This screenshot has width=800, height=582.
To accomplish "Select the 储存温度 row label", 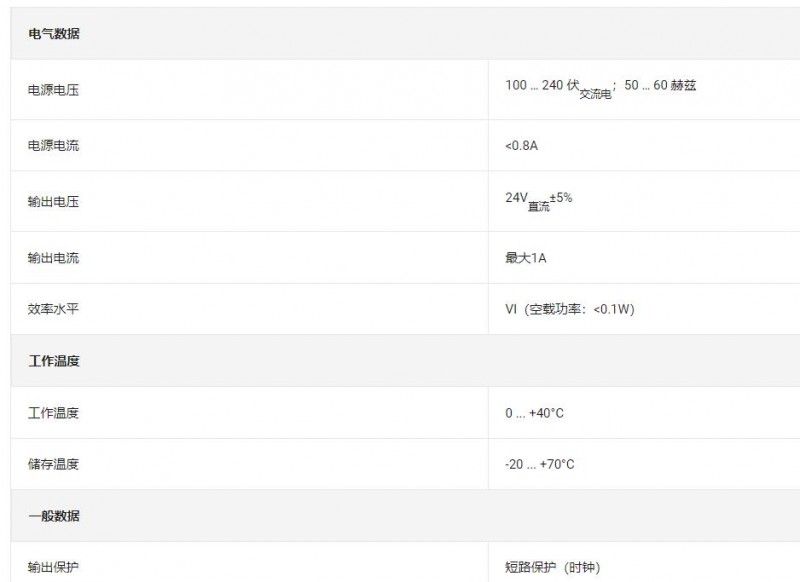I will [54, 464].
